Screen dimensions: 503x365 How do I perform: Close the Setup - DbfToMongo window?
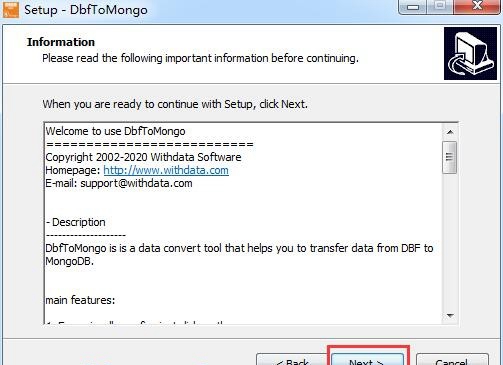click(477, 6)
